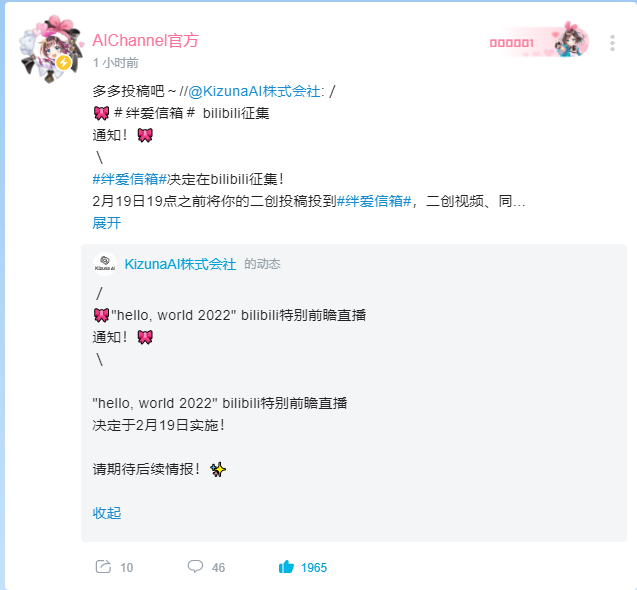Image resolution: width=637 pixels, height=590 pixels.
Task: Open the inline #绊爱信箱# hashtag after 投到
Action: coord(374,201)
